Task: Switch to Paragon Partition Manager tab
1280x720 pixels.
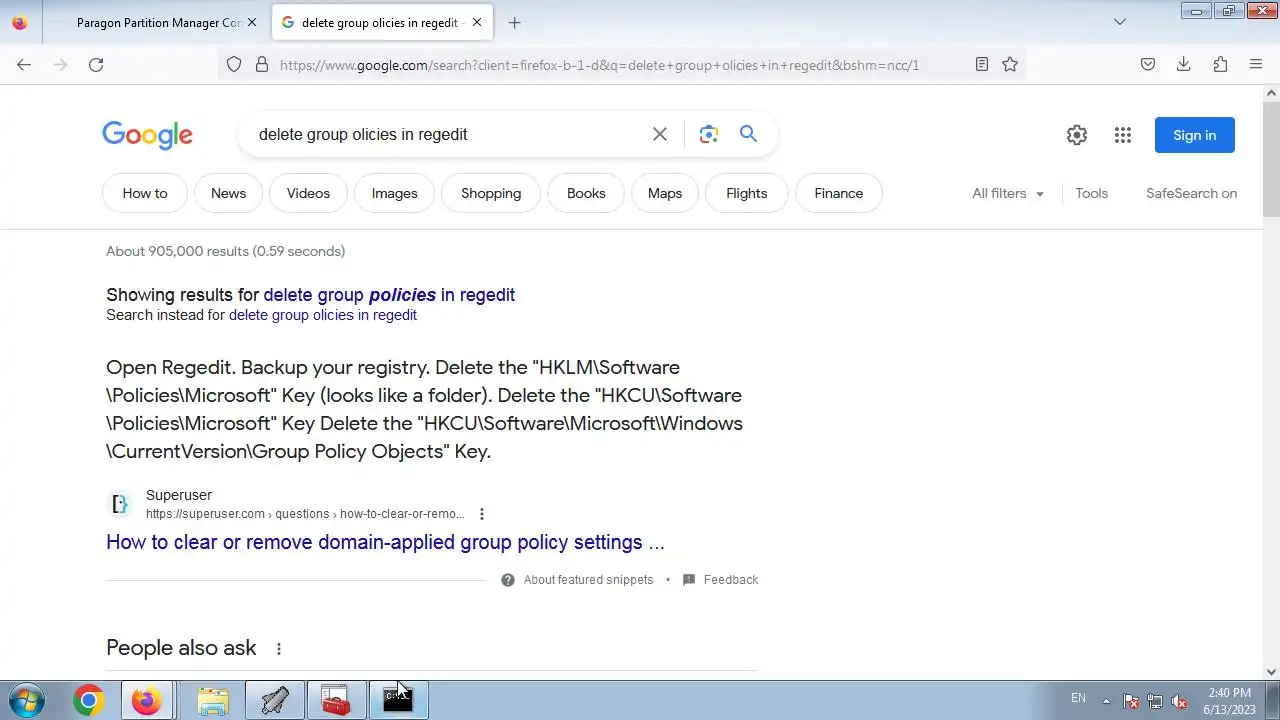Action: [158, 22]
